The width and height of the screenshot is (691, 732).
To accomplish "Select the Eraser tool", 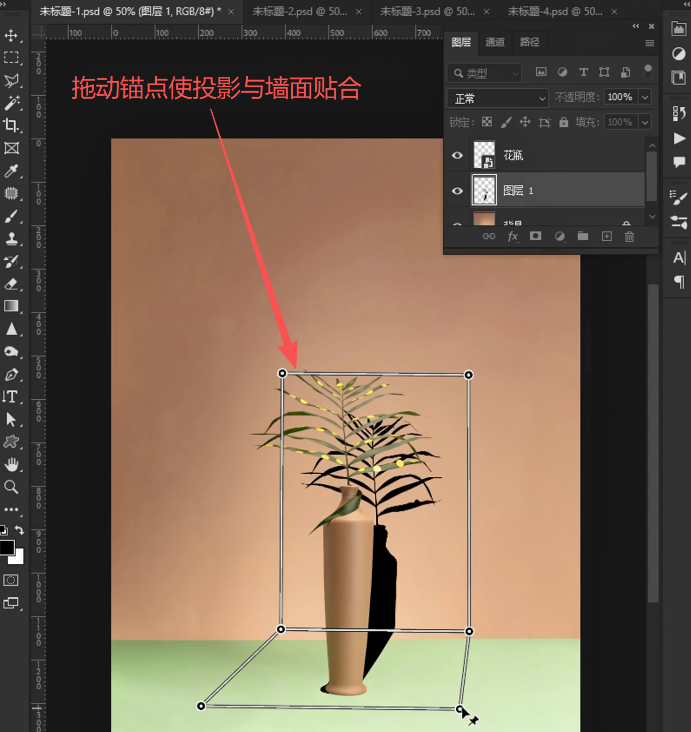I will [11, 284].
